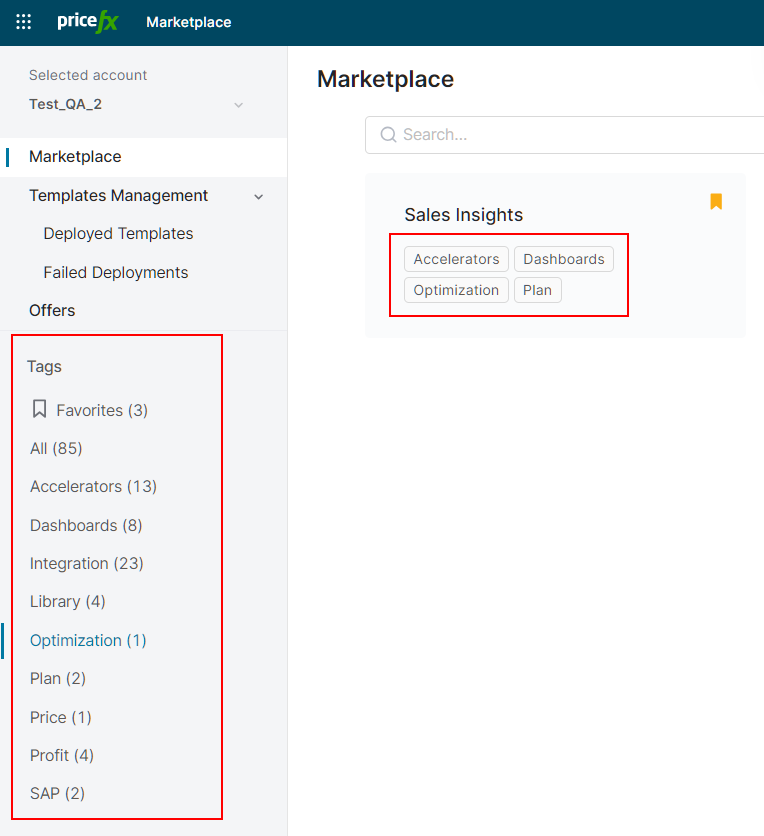Toggle the Sales Insights favorite bookmark
The width and height of the screenshot is (764, 836).
point(716,202)
